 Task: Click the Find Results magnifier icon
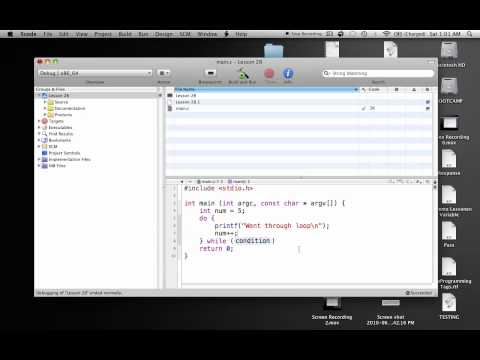coord(45,134)
